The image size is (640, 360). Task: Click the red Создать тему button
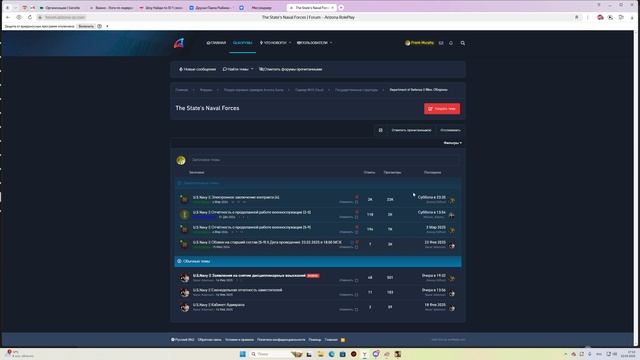click(x=442, y=109)
